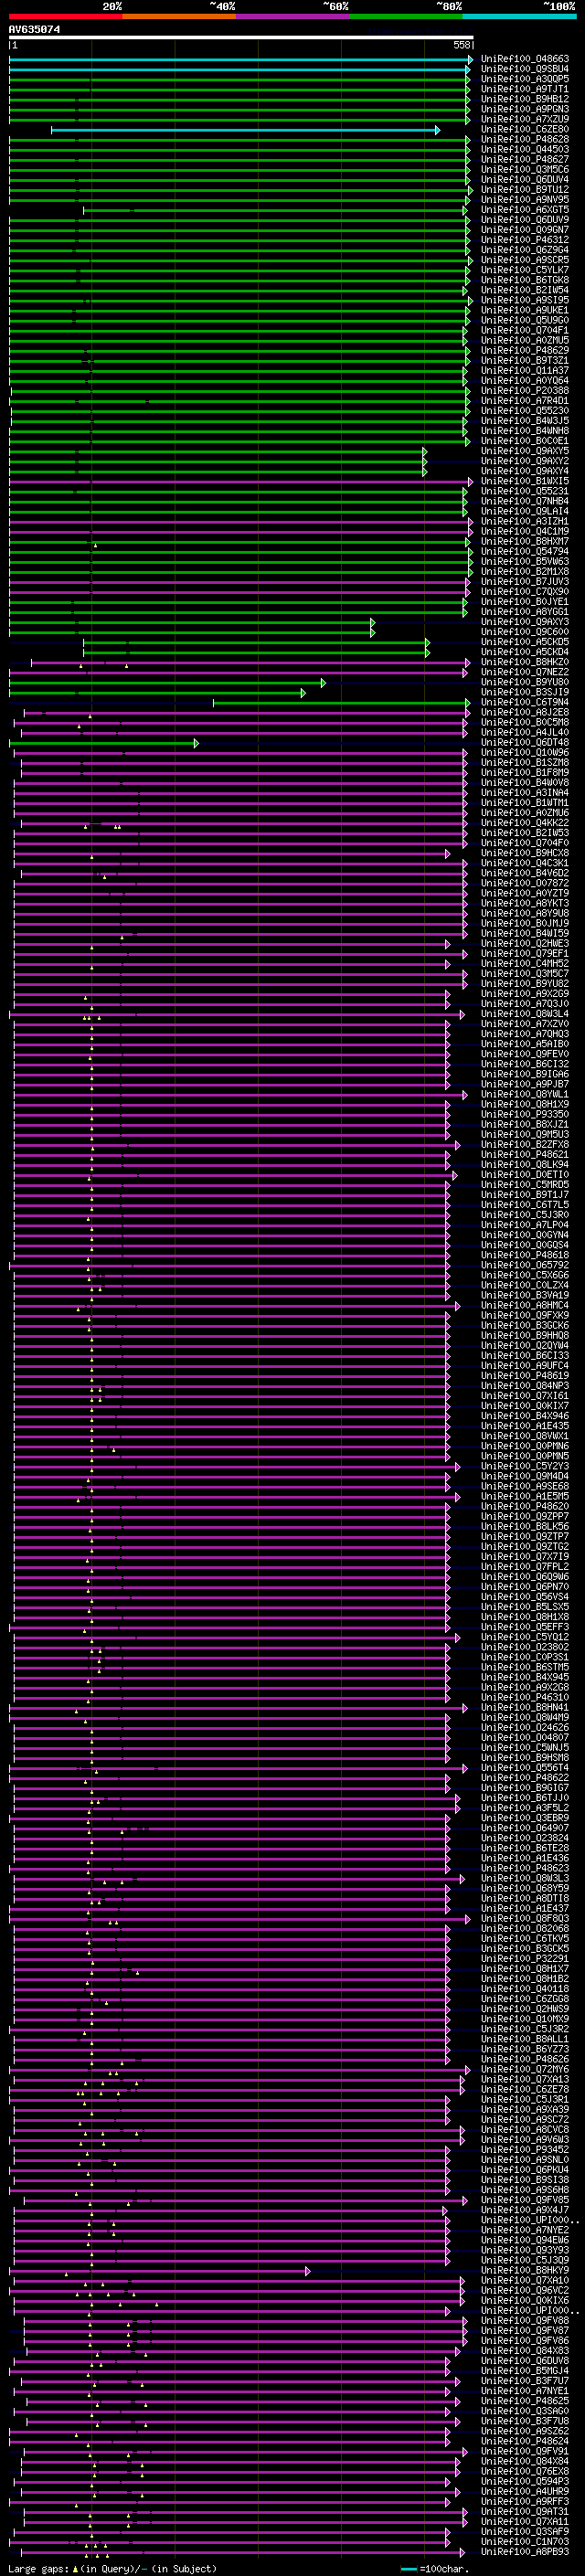The width and height of the screenshot is (585, 2576).
Task: Click the UniRef100_Q9LAI4 label
Action: (x=525, y=511)
